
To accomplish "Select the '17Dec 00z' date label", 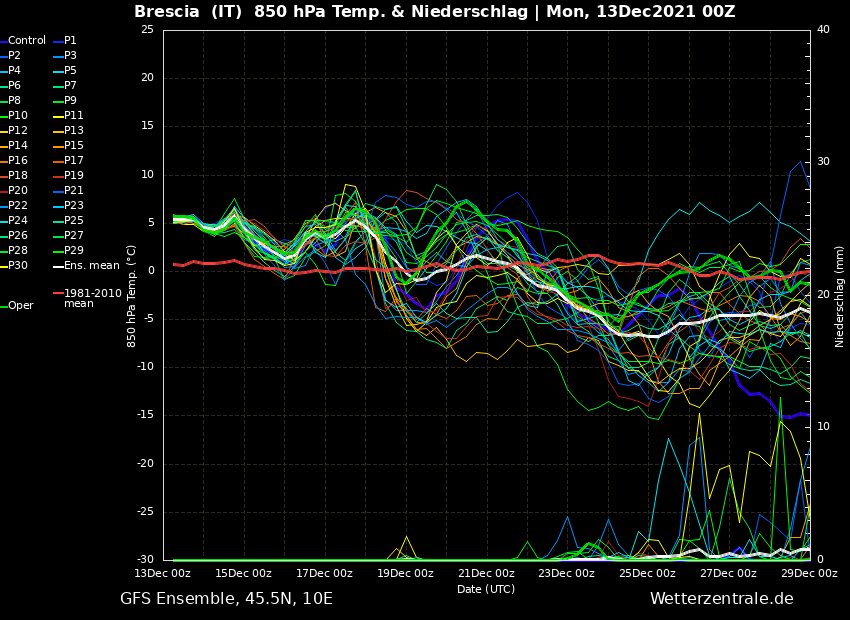I will pos(326,573).
